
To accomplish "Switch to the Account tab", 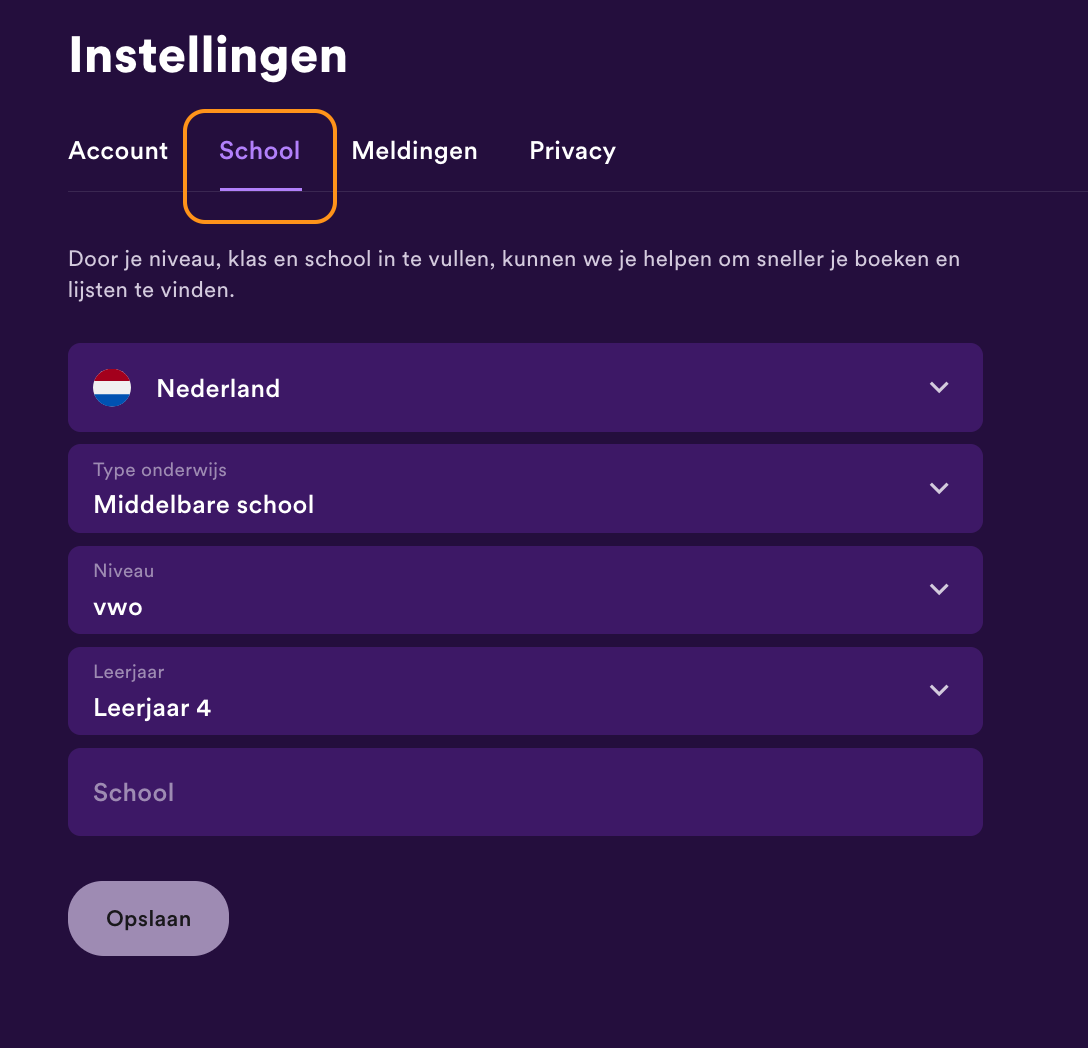I will [x=117, y=150].
